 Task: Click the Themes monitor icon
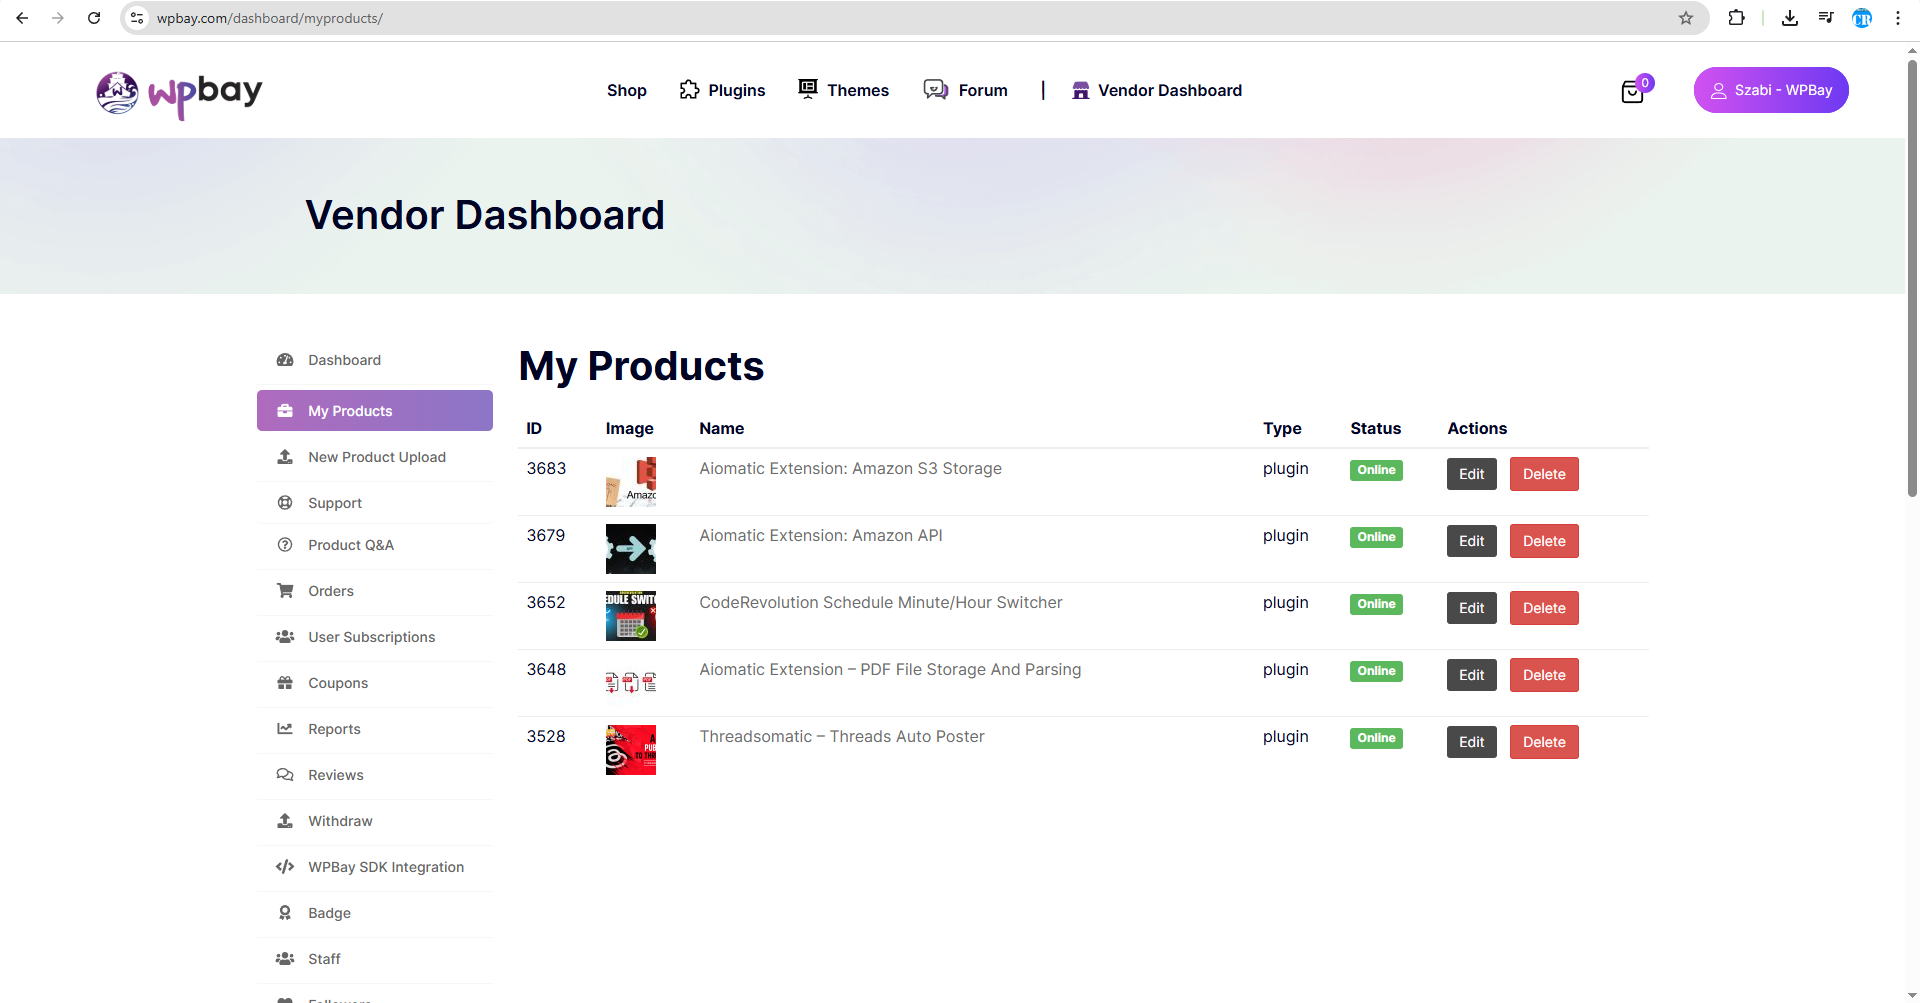(808, 89)
